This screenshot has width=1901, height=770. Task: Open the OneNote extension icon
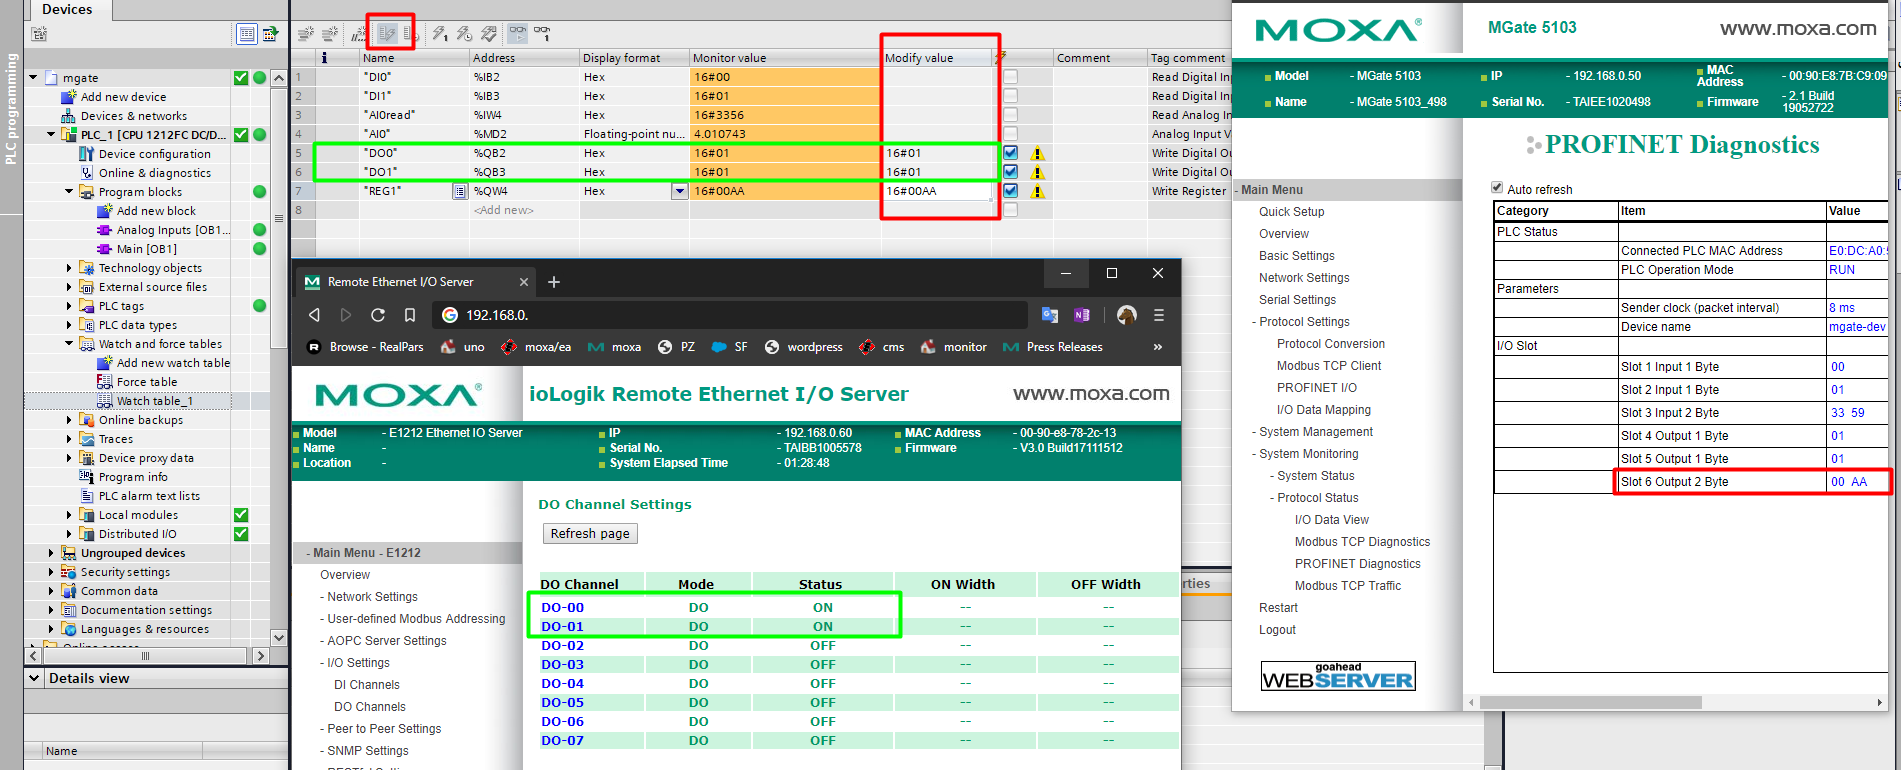tap(1082, 315)
